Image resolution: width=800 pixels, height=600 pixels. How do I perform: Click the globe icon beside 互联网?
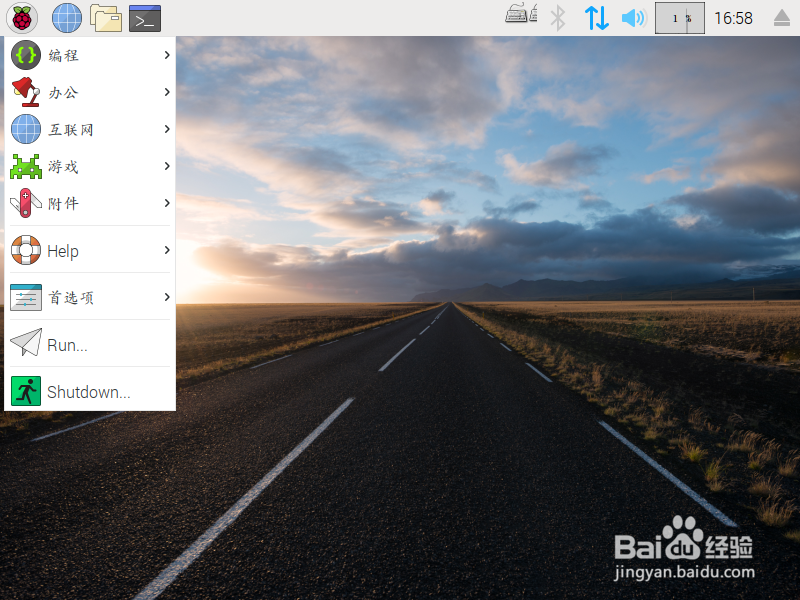26,129
